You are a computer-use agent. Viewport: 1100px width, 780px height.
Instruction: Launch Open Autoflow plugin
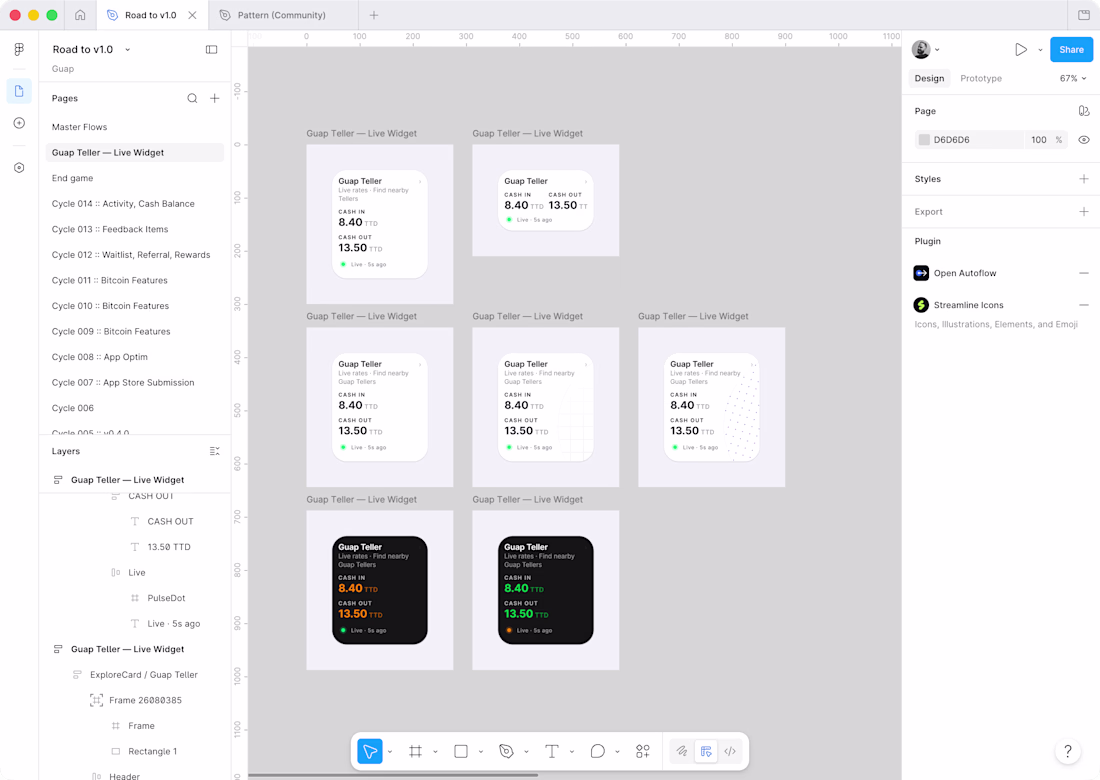[x=965, y=273]
